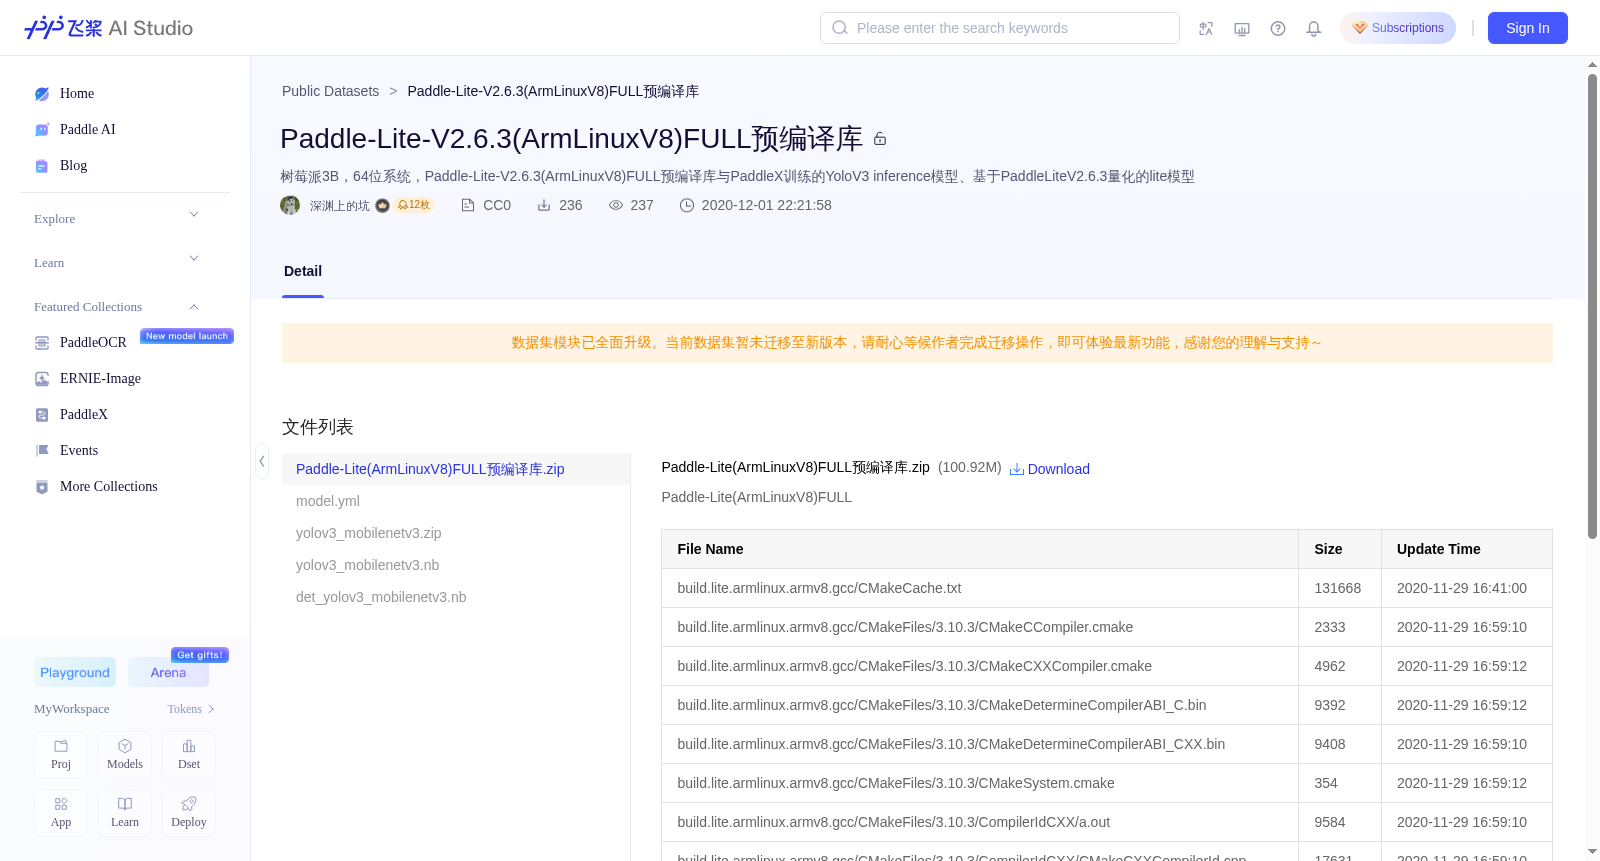Click the CMakeSystem.cmake file row

tap(1106, 783)
